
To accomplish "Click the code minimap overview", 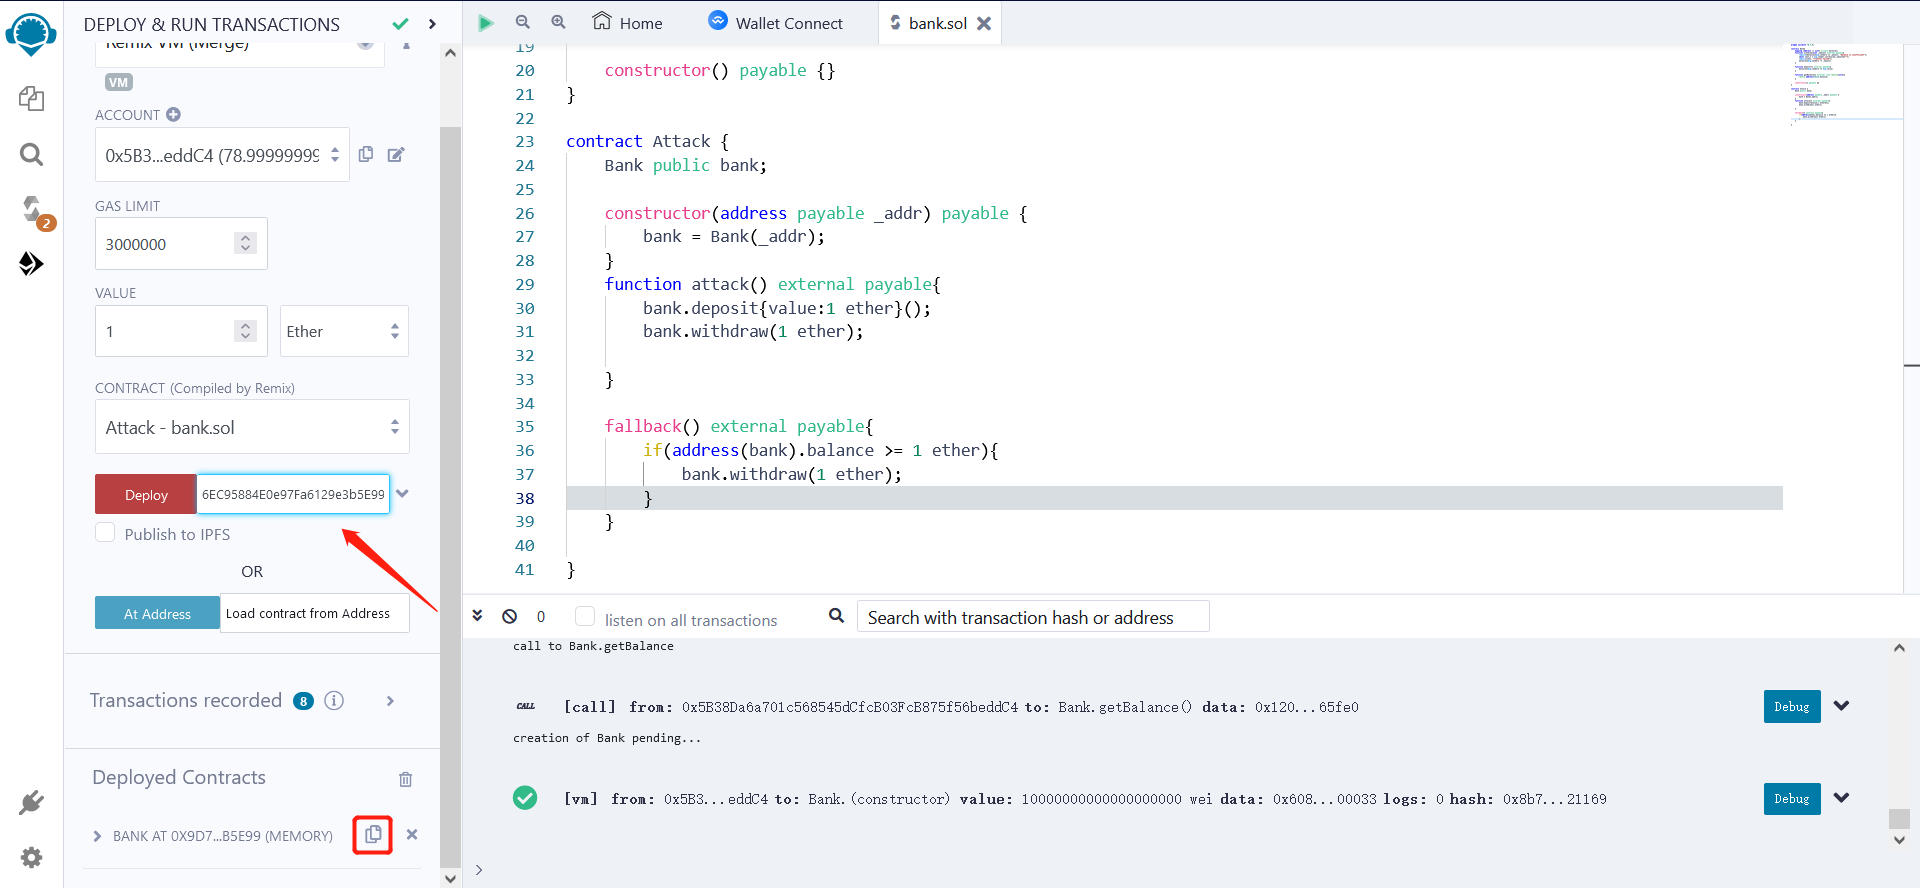I will [x=1846, y=82].
